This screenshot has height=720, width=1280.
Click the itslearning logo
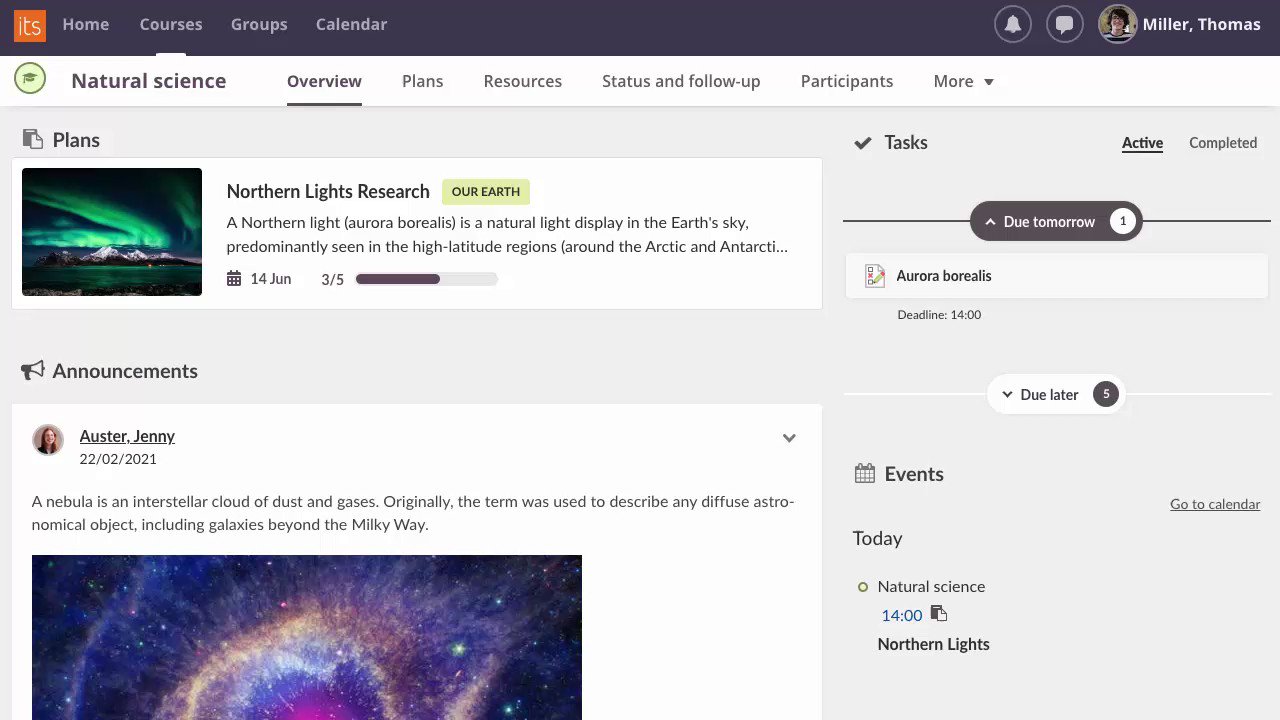(x=29, y=26)
